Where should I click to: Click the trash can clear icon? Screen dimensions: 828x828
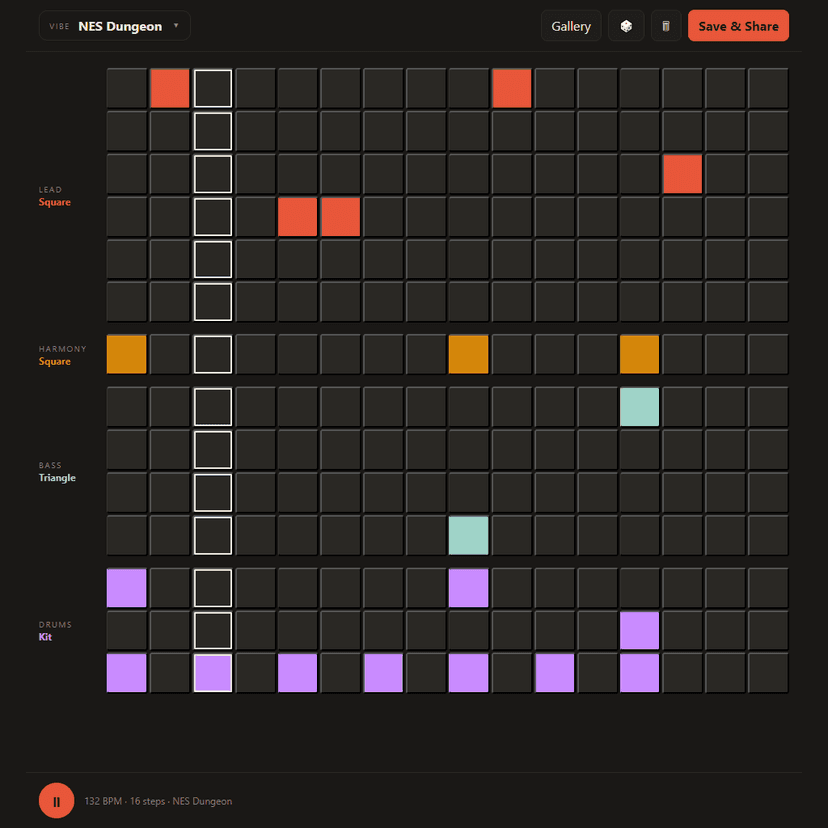click(666, 26)
